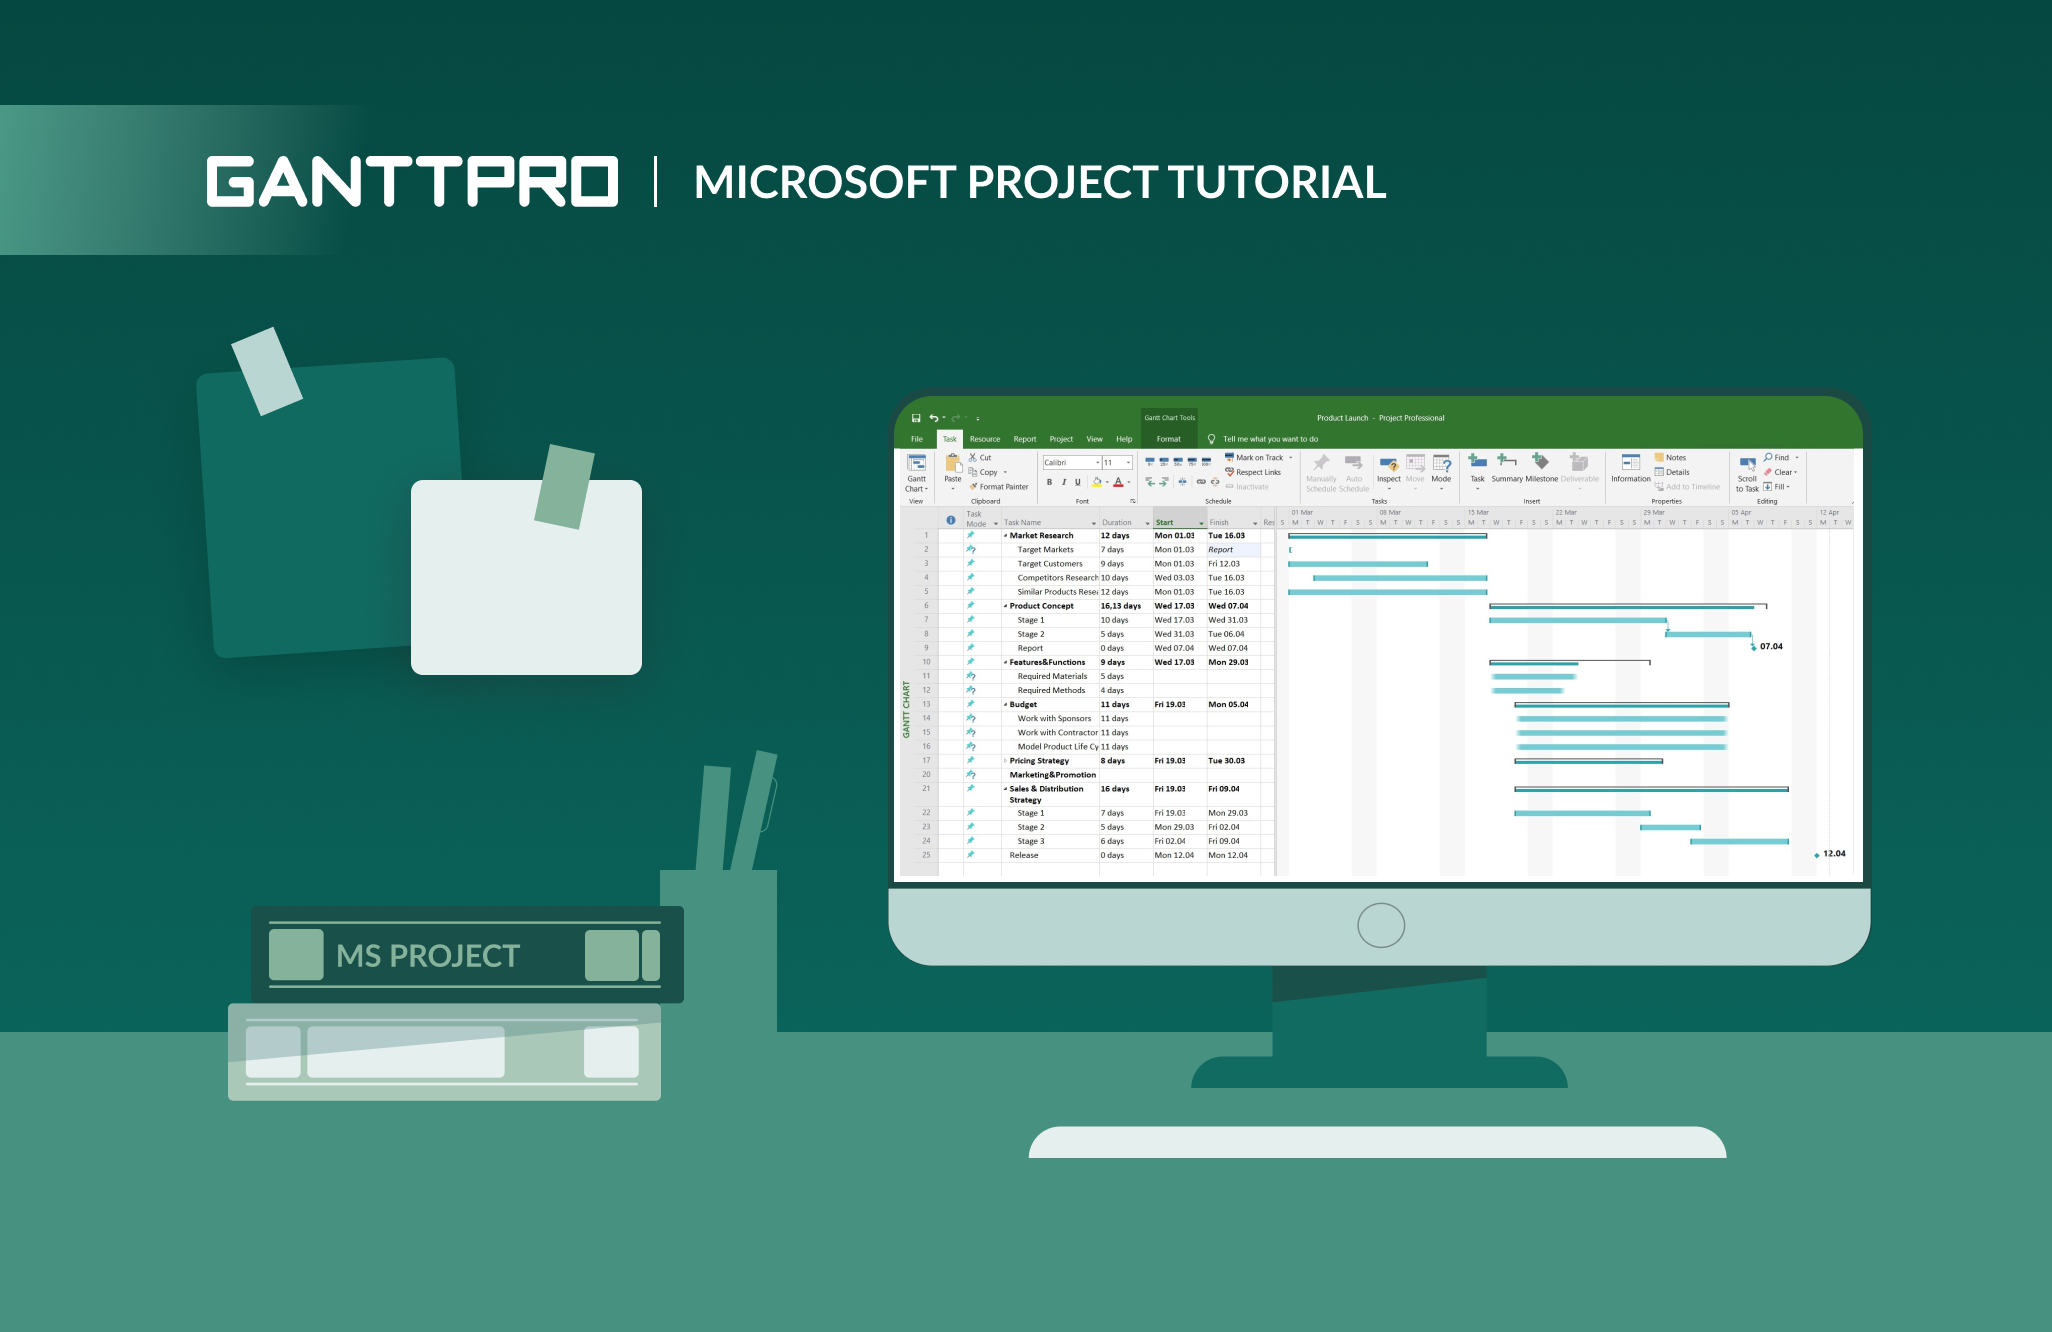Open task Information dialog

click(x=1631, y=468)
